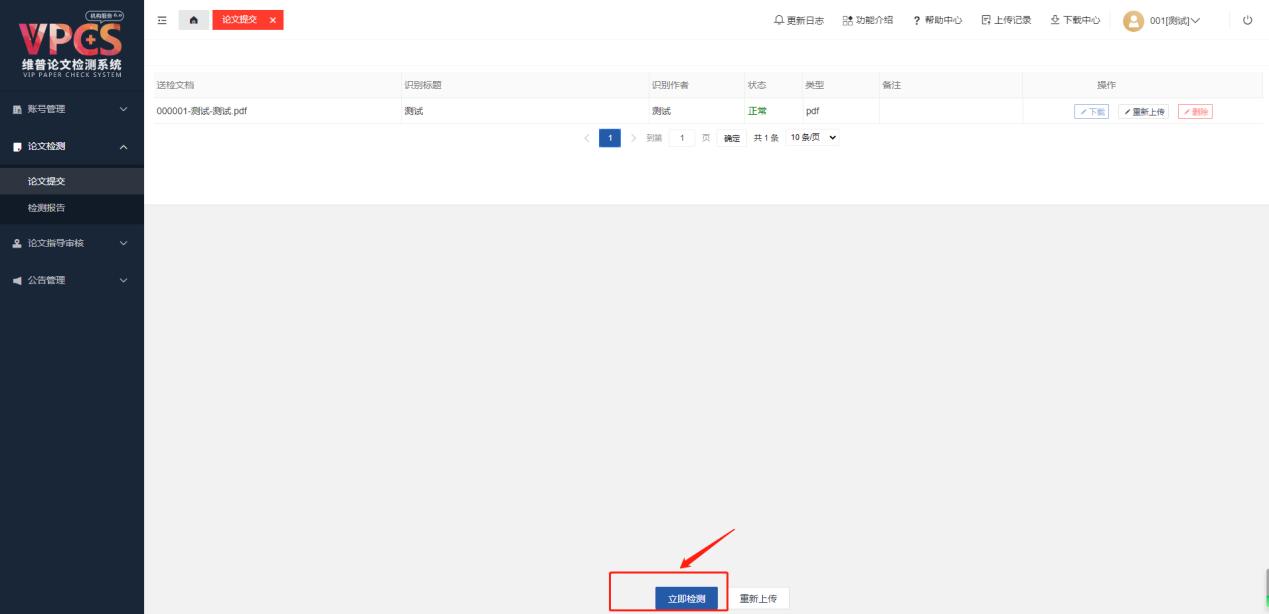This screenshot has width=1269, height=614.
Task: Click the 论文指导审核 person icon
Action: 17,242
